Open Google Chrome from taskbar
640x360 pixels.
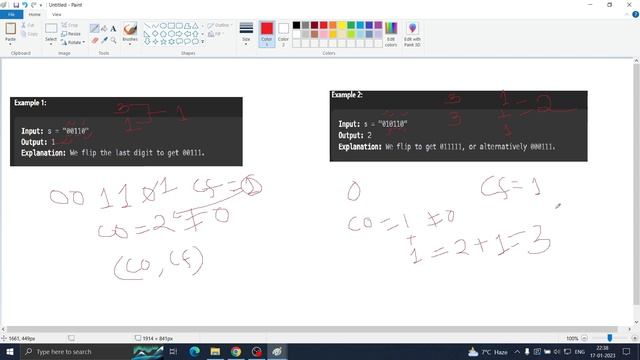coord(236,351)
